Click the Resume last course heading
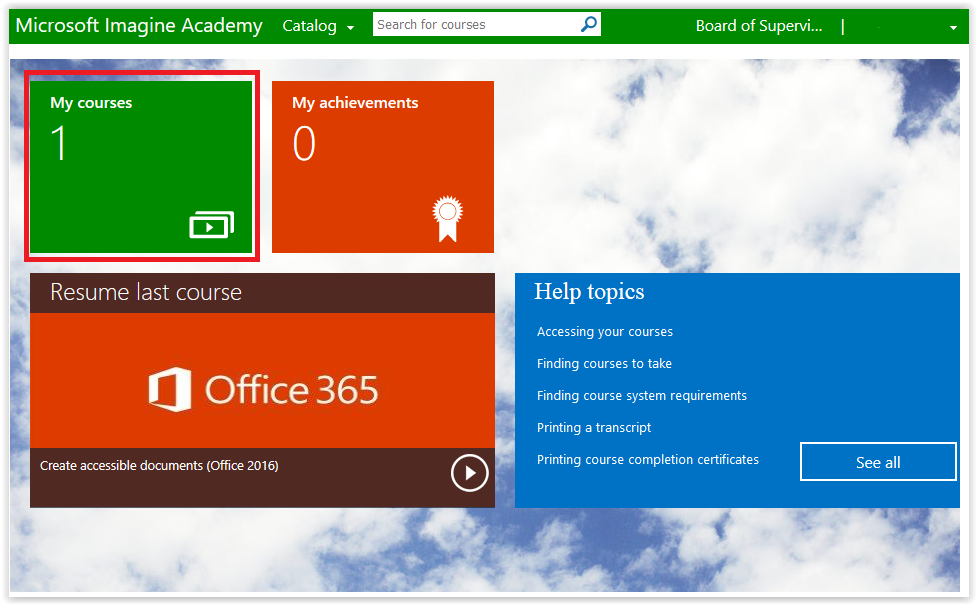The image size is (977, 605). [146, 292]
